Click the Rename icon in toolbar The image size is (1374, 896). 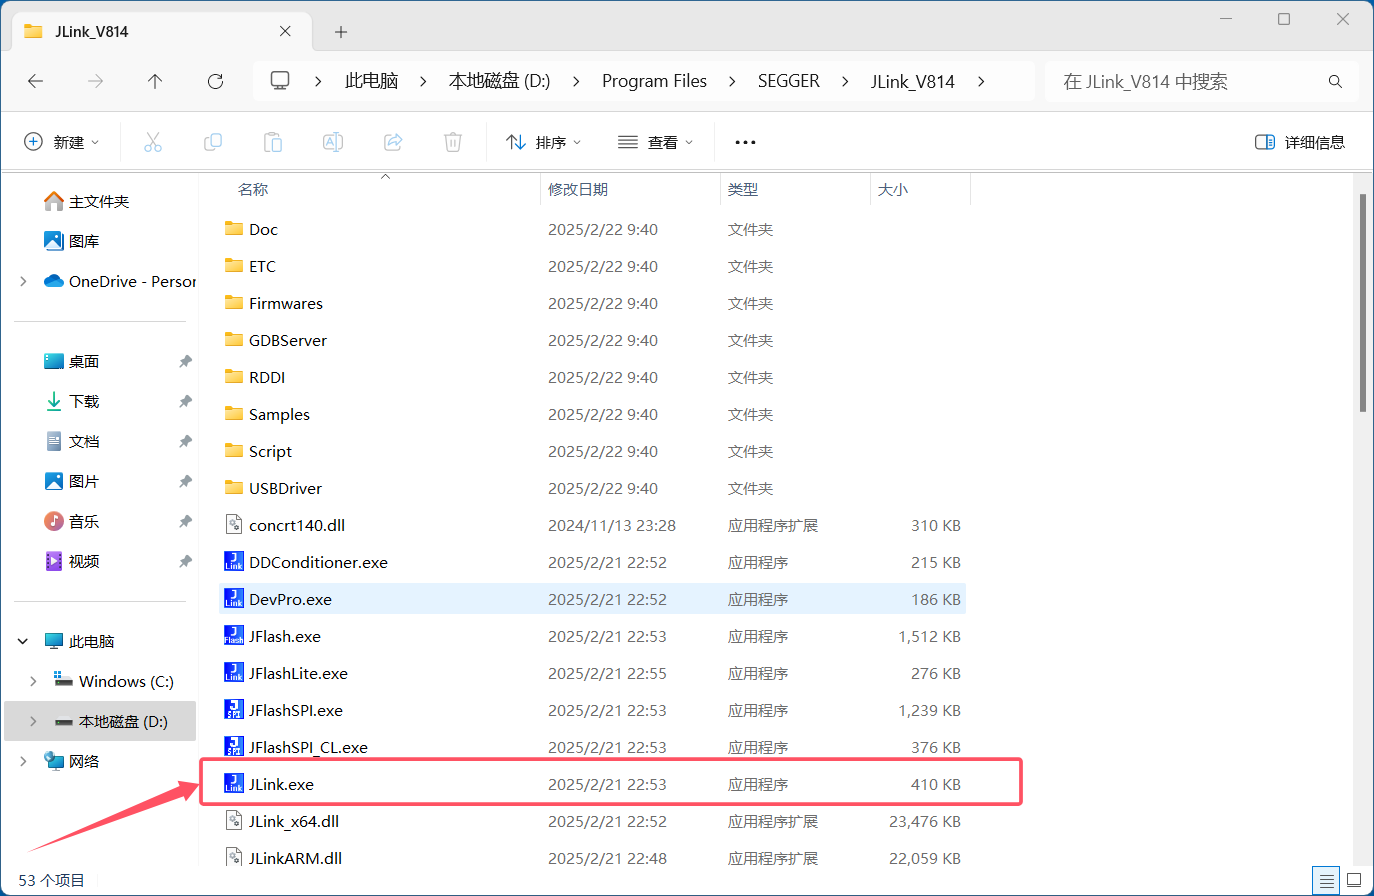point(333,142)
